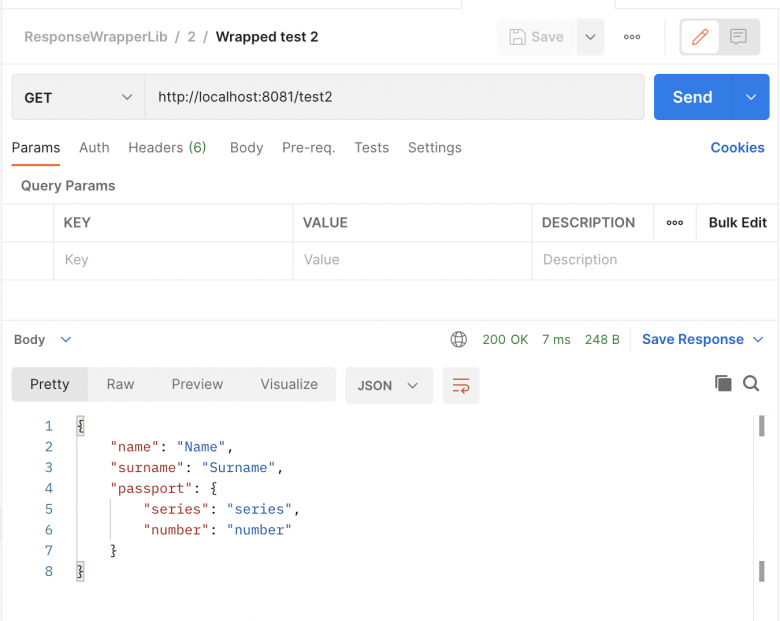Open the Save options dropdown arrow

(x=590, y=37)
